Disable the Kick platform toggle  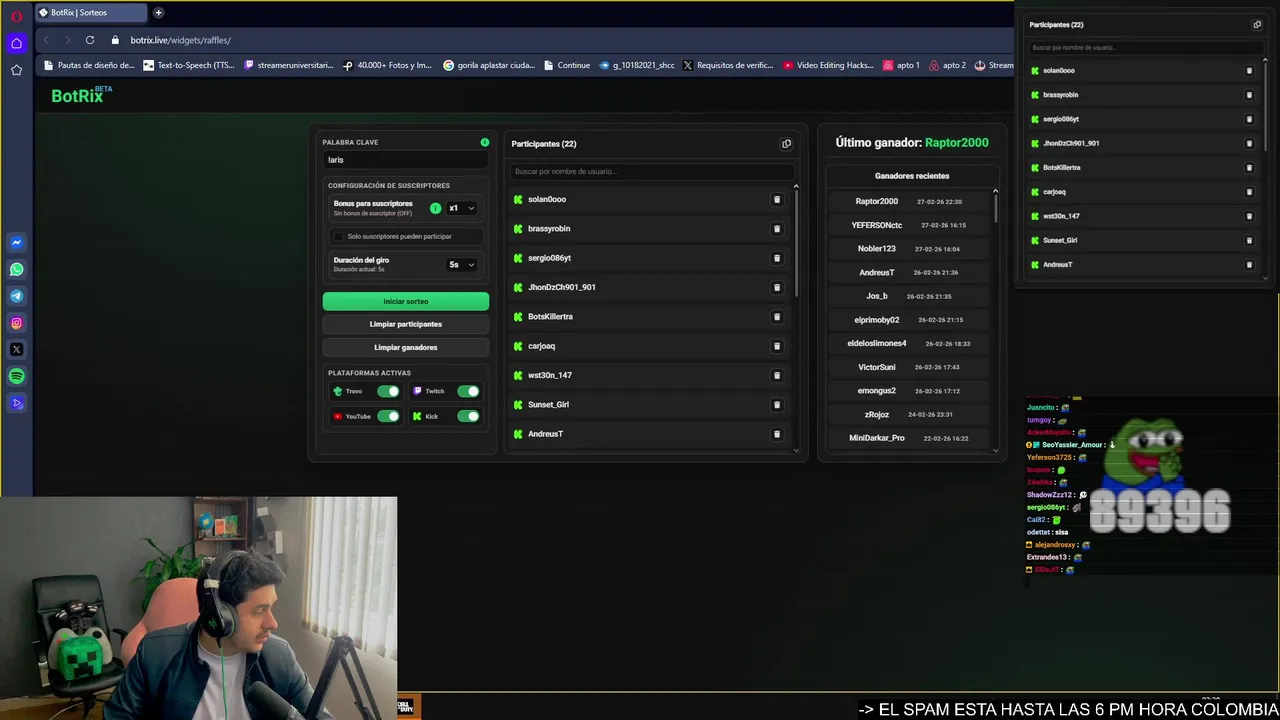click(468, 416)
